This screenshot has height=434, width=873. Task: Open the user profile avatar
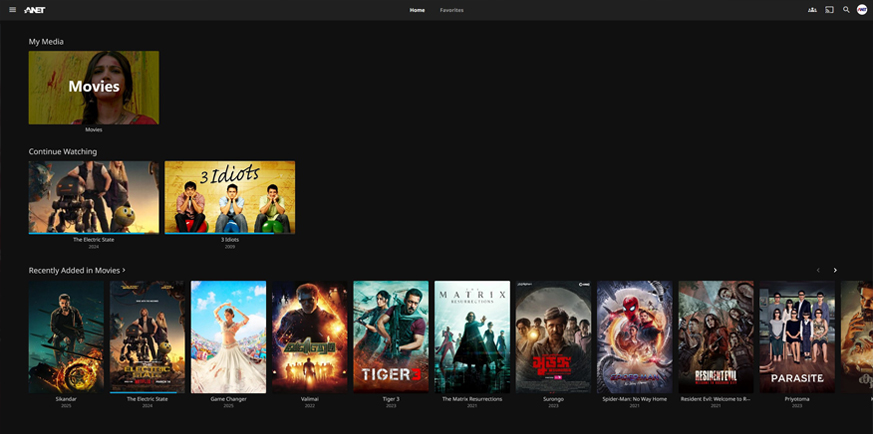(x=862, y=10)
